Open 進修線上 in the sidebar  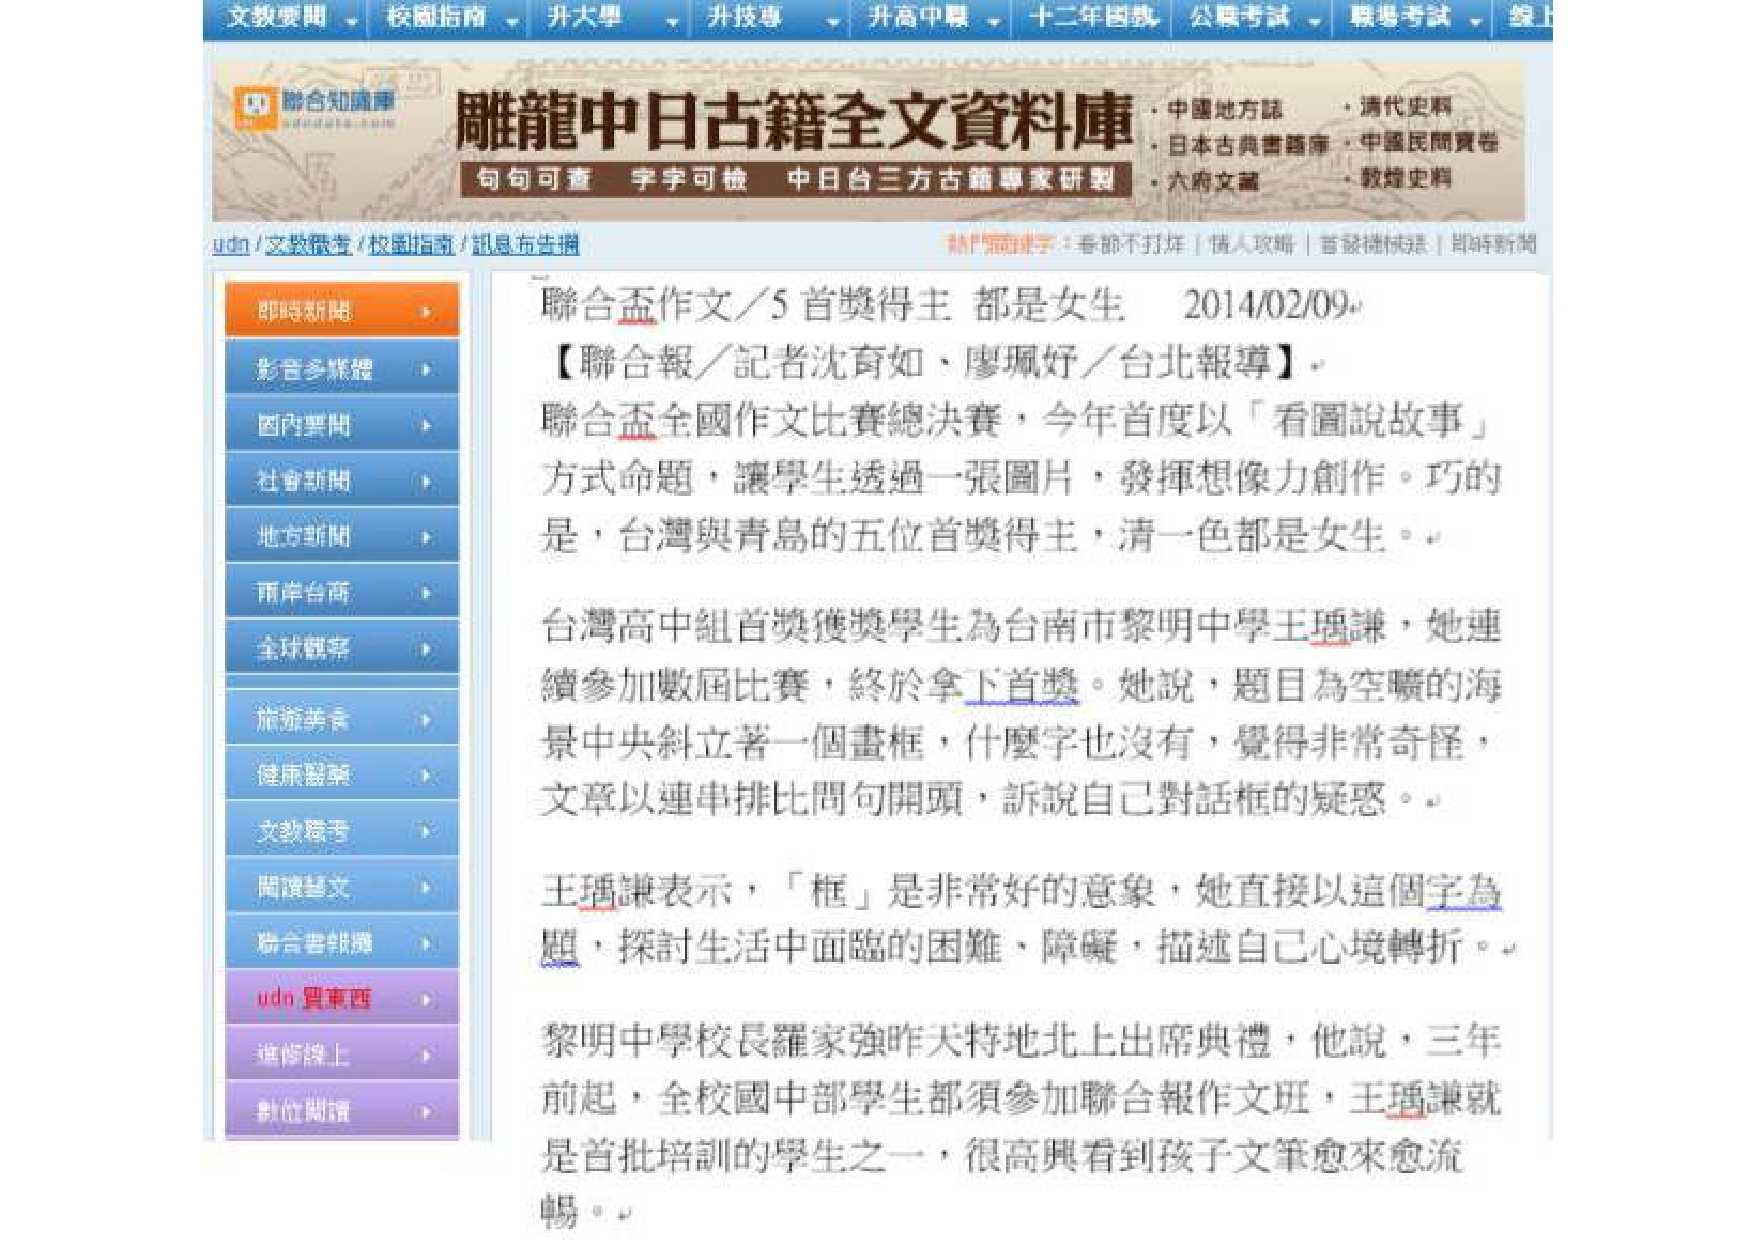pos(342,1054)
